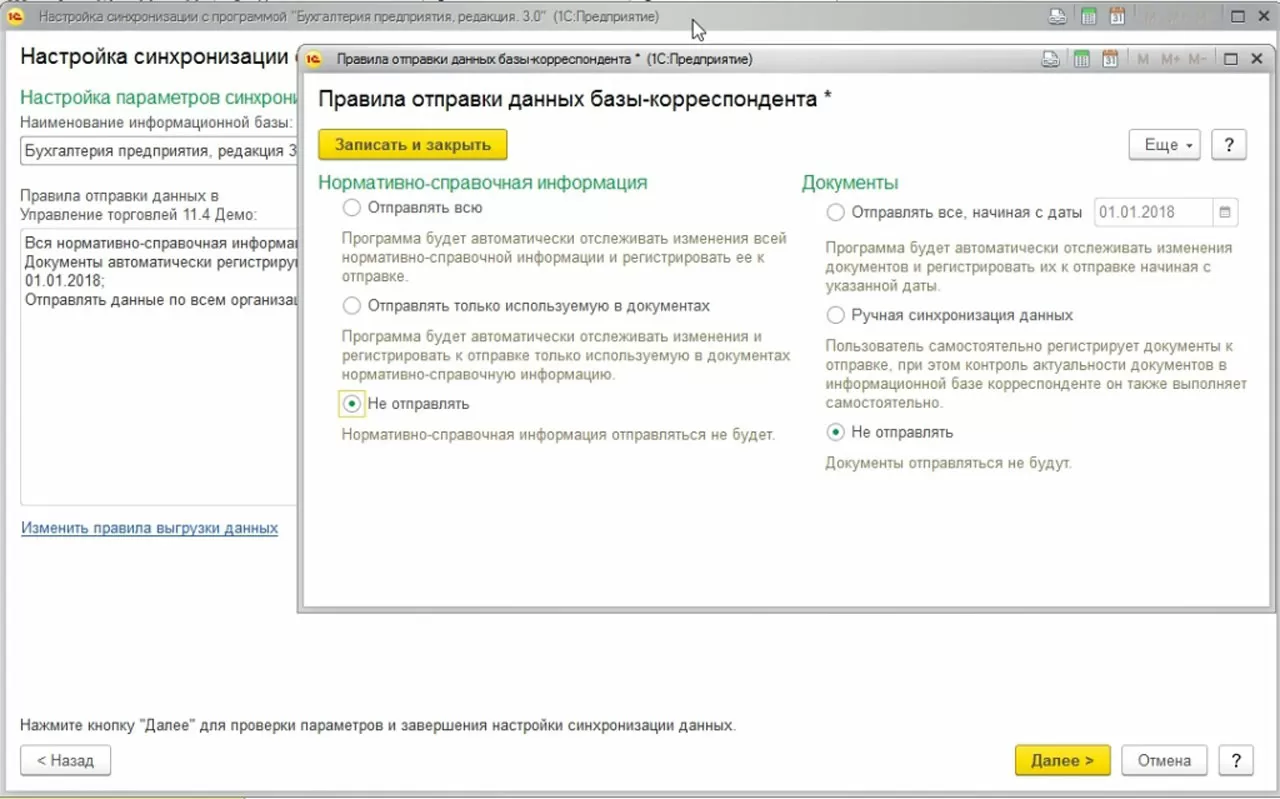Click the print icon in the sync settings window title bar
Viewport: 1280px width, 799px height.
[1057, 17]
